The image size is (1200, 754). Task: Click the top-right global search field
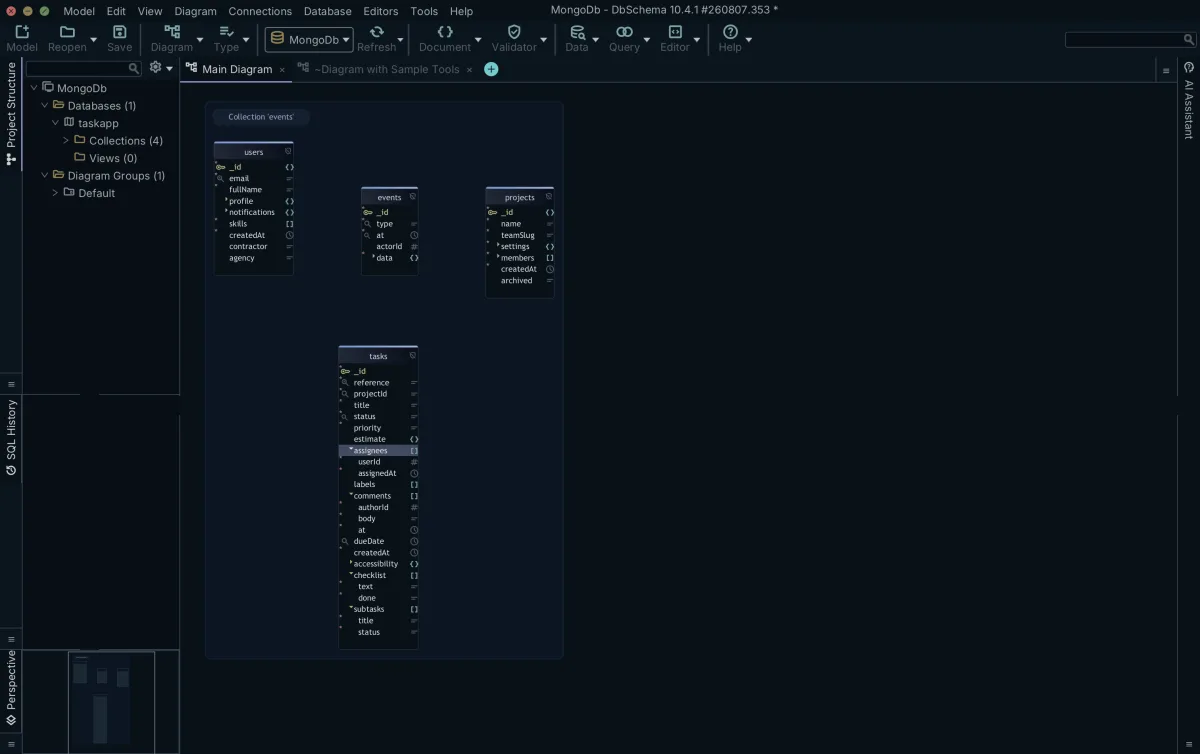(x=1130, y=40)
